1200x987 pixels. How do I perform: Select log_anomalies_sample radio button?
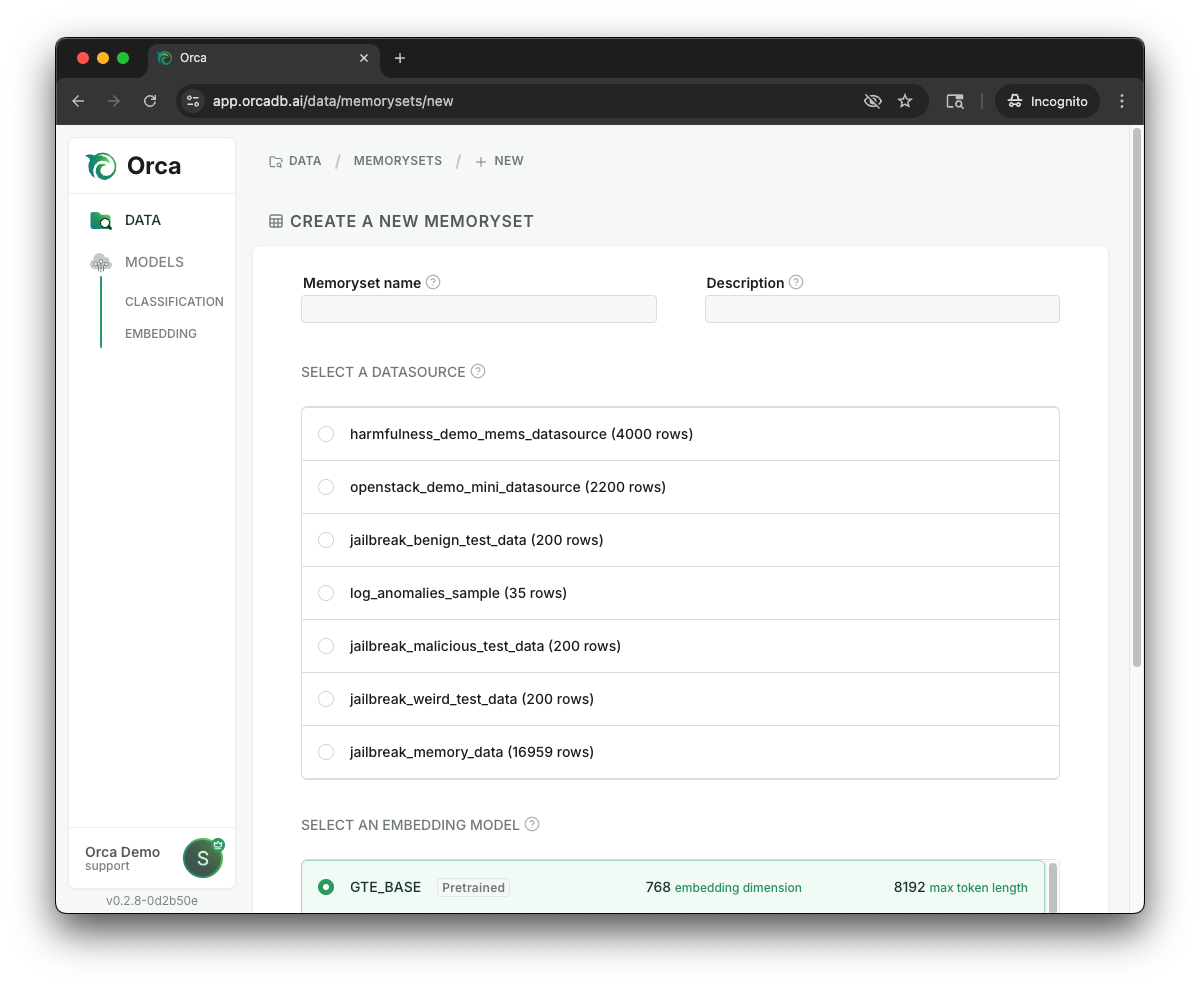tap(326, 593)
